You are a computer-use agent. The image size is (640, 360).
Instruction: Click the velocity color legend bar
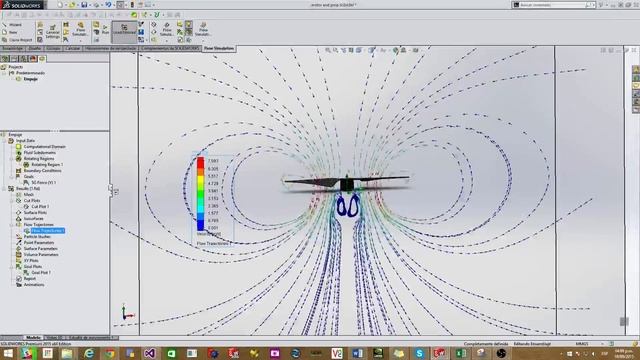[x=200, y=194]
